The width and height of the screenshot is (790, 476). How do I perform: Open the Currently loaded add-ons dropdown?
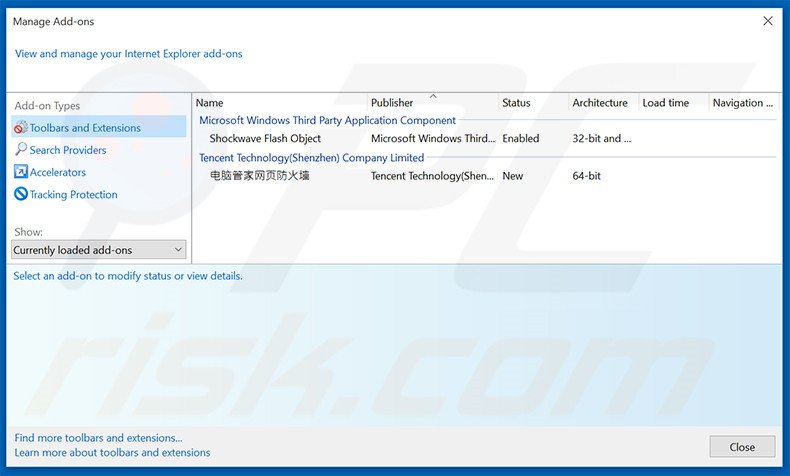(x=99, y=250)
